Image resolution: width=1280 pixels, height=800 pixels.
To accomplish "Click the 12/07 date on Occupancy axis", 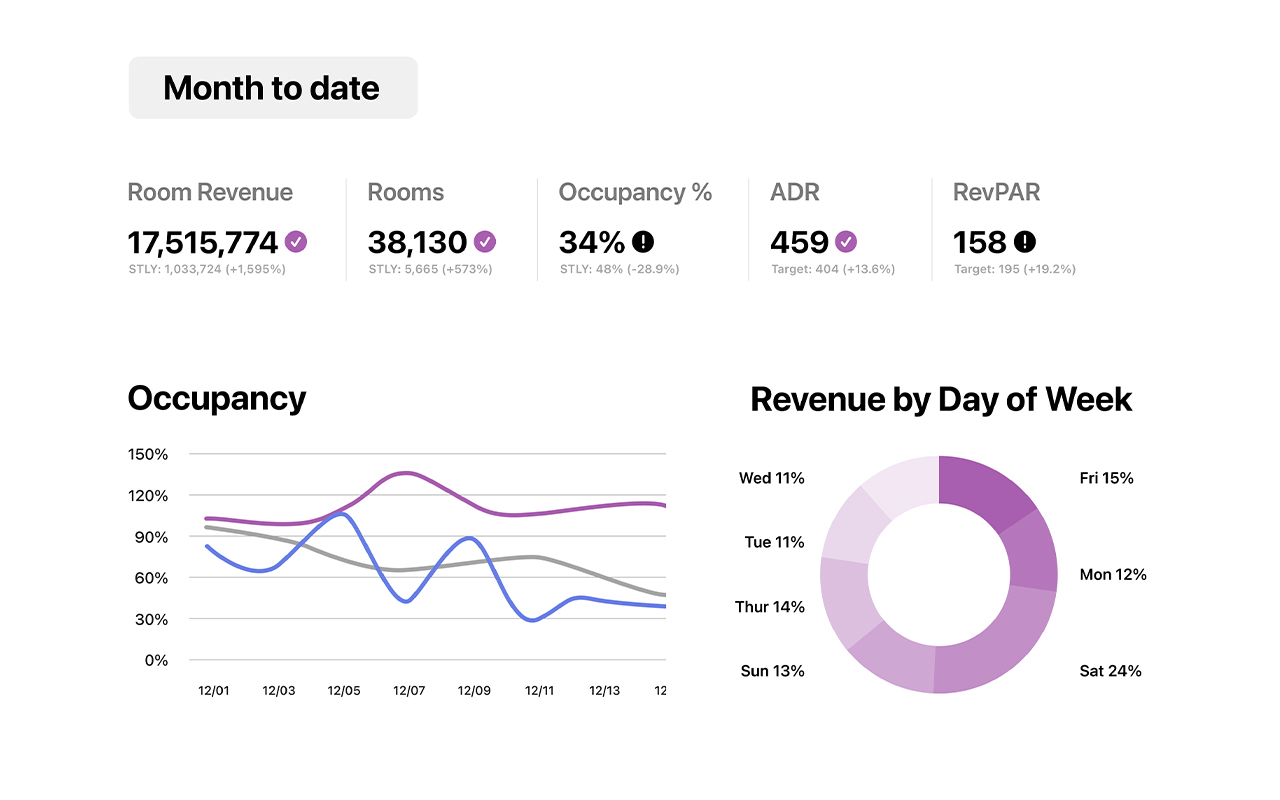I will point(409,691).
